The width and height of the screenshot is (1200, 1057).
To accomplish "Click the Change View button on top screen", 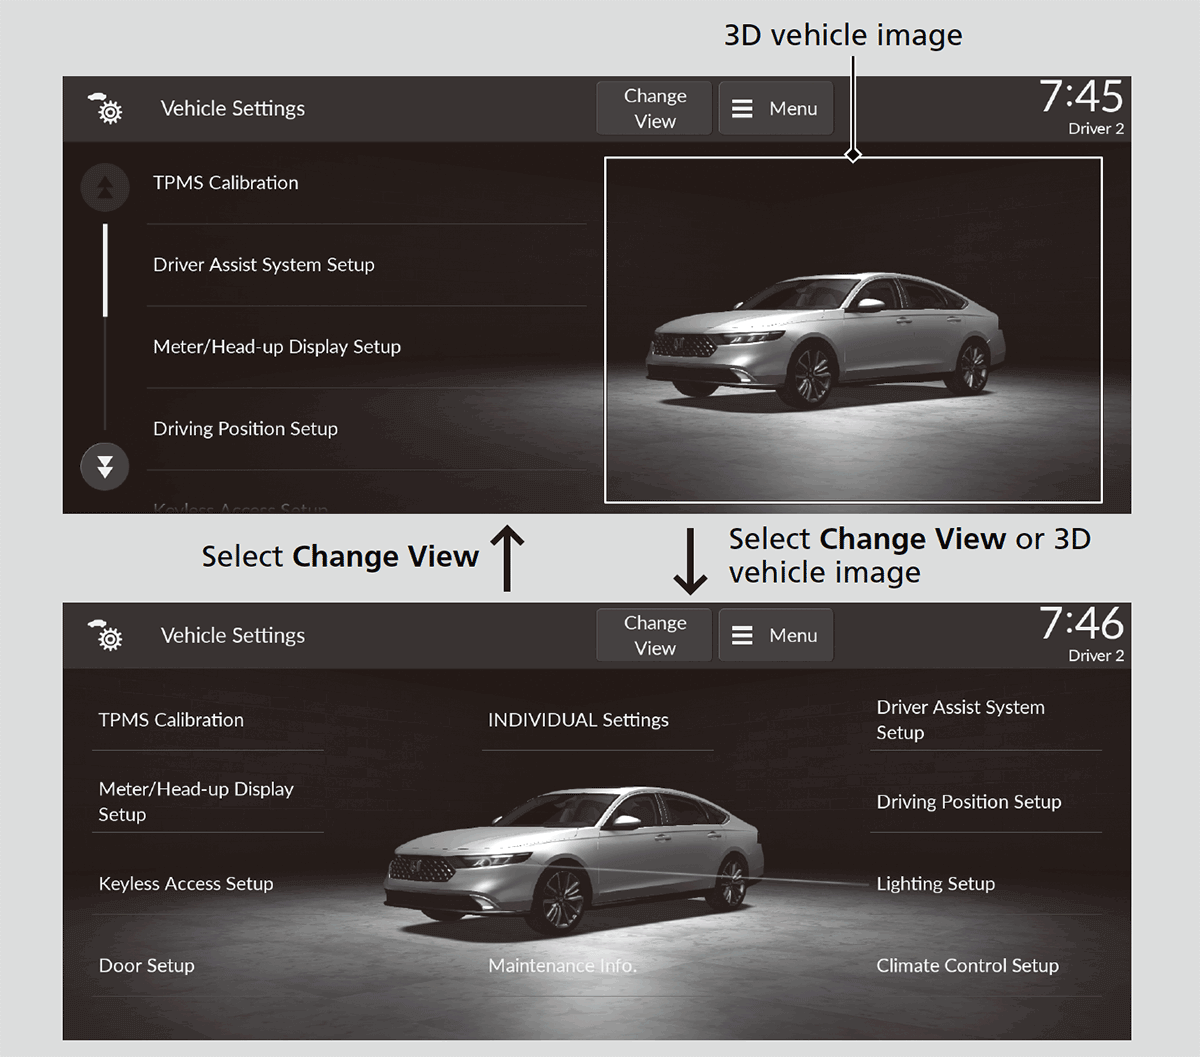I will coord(653,107).
